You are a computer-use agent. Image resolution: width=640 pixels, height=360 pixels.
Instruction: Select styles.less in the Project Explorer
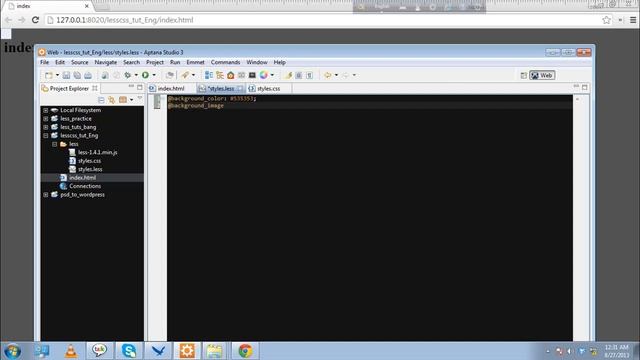tap(90, 169)
